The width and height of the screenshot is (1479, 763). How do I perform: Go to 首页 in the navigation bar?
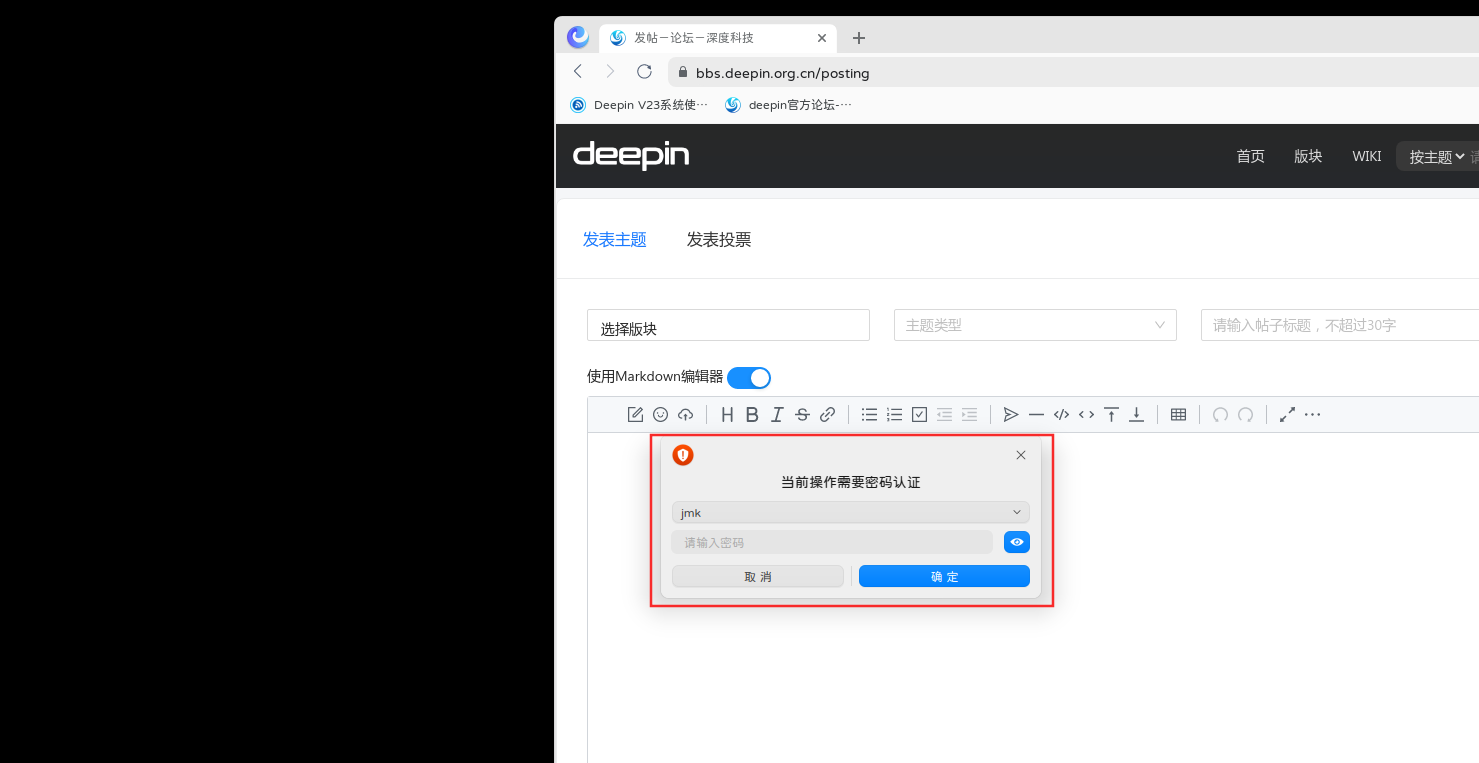(x=1251, y=156)
